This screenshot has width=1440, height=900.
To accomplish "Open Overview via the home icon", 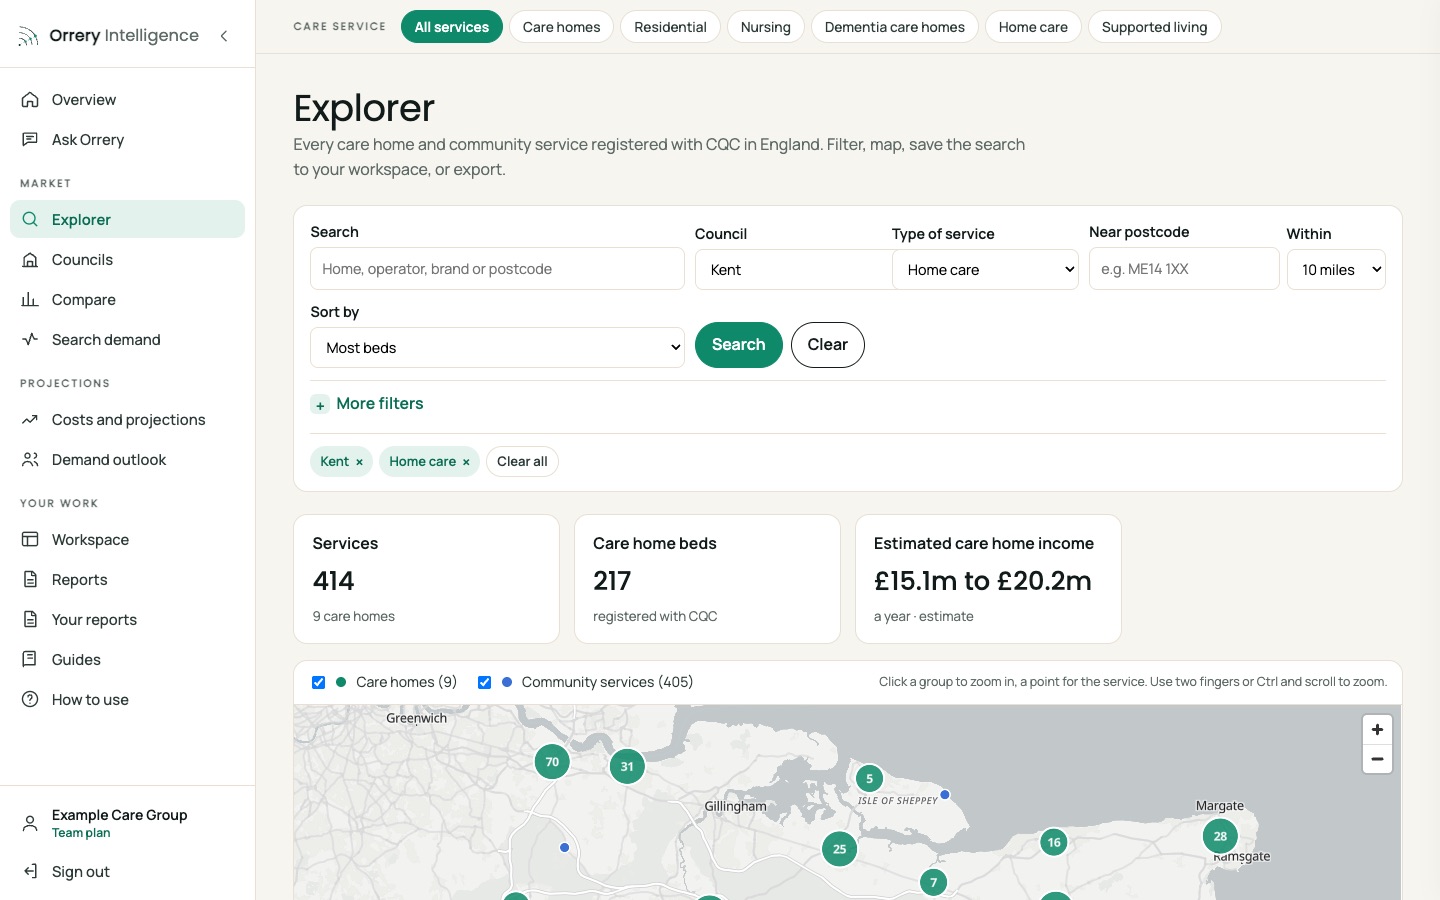I will click(x=30, y=100).
